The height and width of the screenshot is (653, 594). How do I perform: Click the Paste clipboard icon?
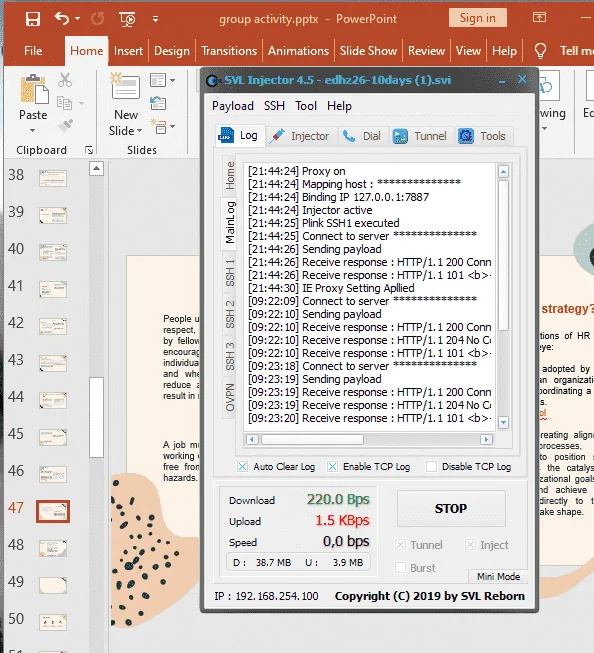(34, 89)
